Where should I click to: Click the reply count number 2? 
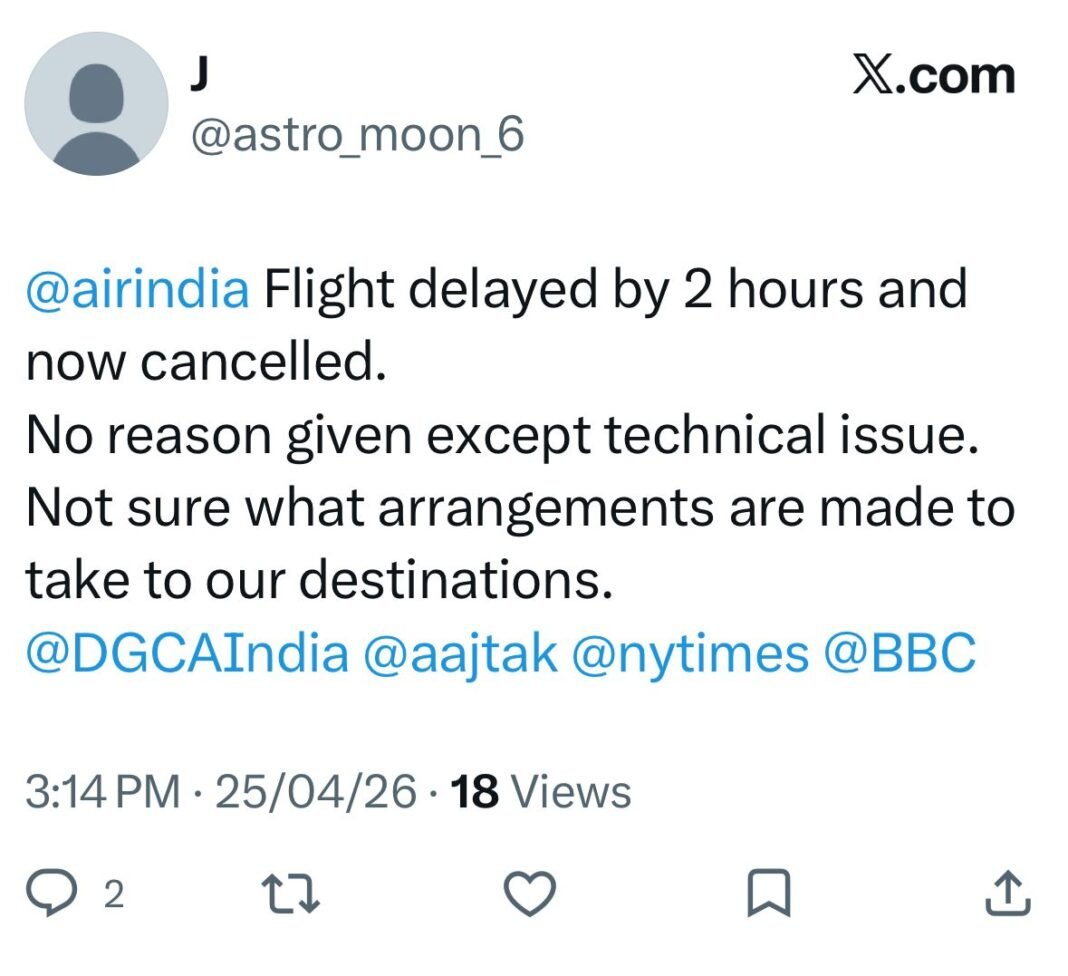[x=114, y=894]
